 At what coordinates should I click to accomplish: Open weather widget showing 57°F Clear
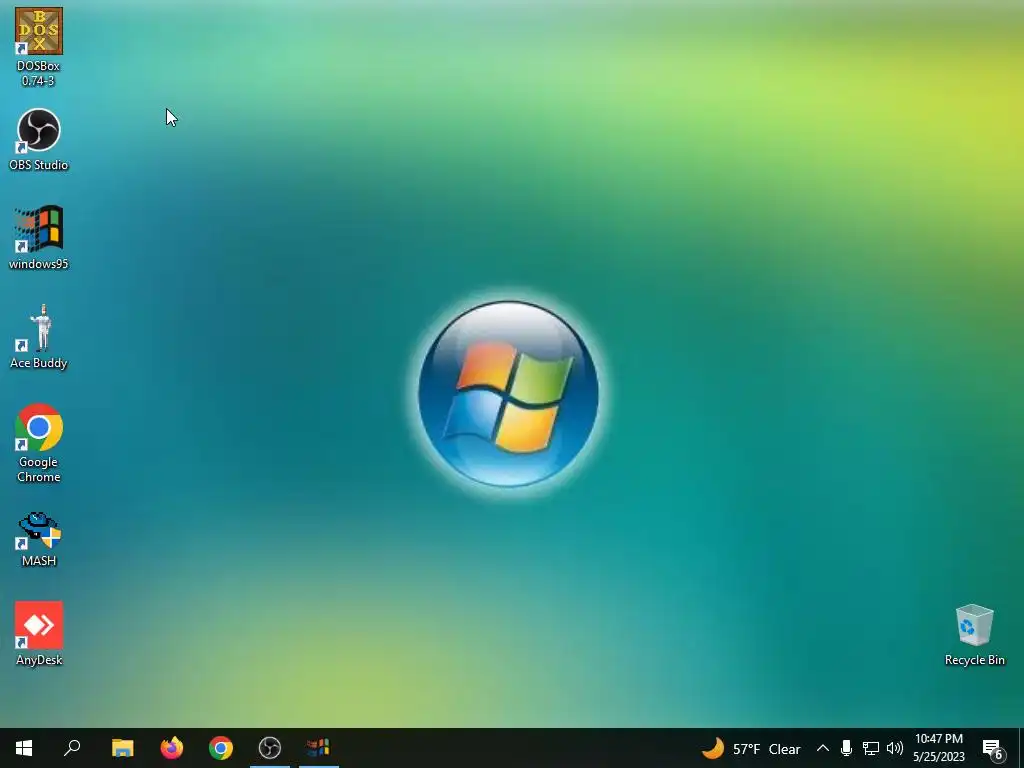pyautogui.click(x=751, y=748)
